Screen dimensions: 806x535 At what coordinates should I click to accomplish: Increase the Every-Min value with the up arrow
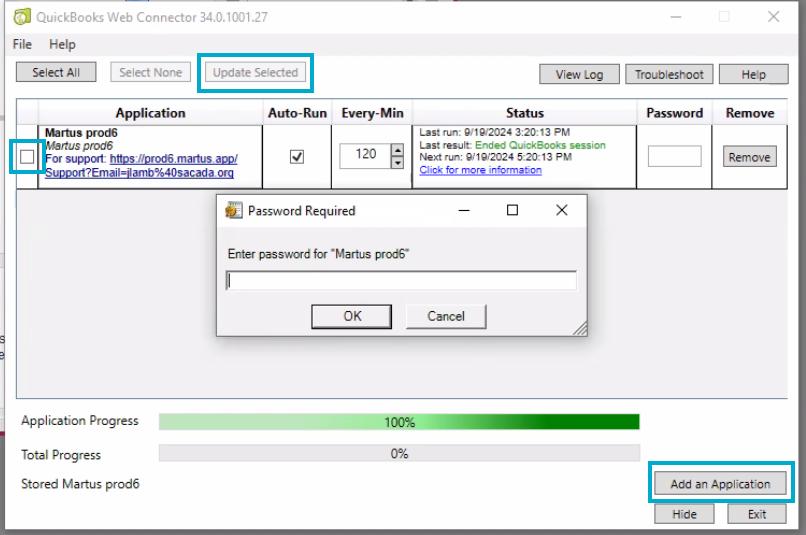[397, 150]
